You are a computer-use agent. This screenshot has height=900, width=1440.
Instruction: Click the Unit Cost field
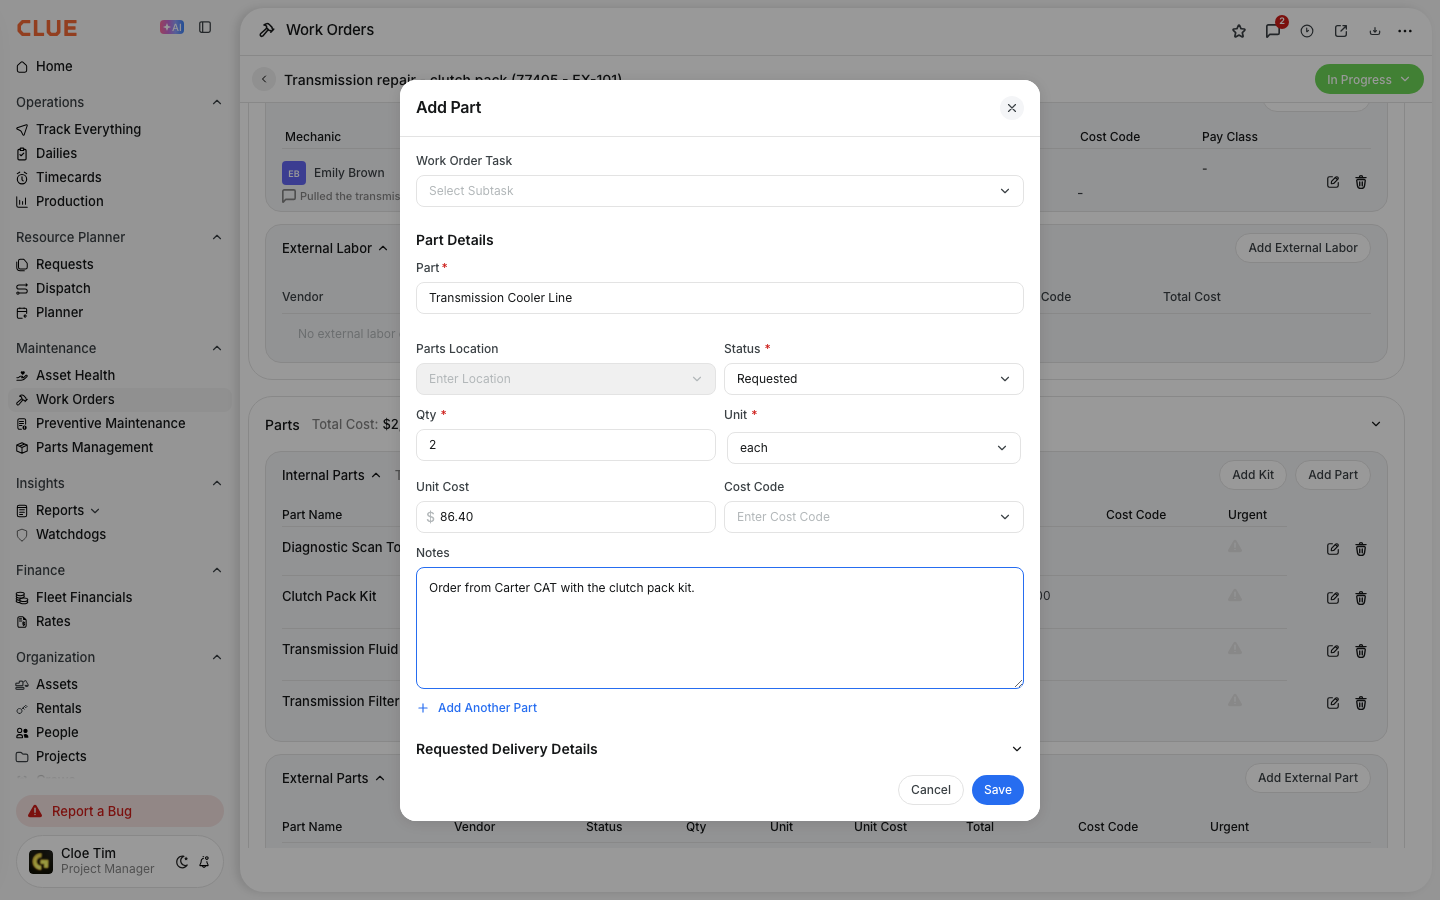click(x=566, y=517)
